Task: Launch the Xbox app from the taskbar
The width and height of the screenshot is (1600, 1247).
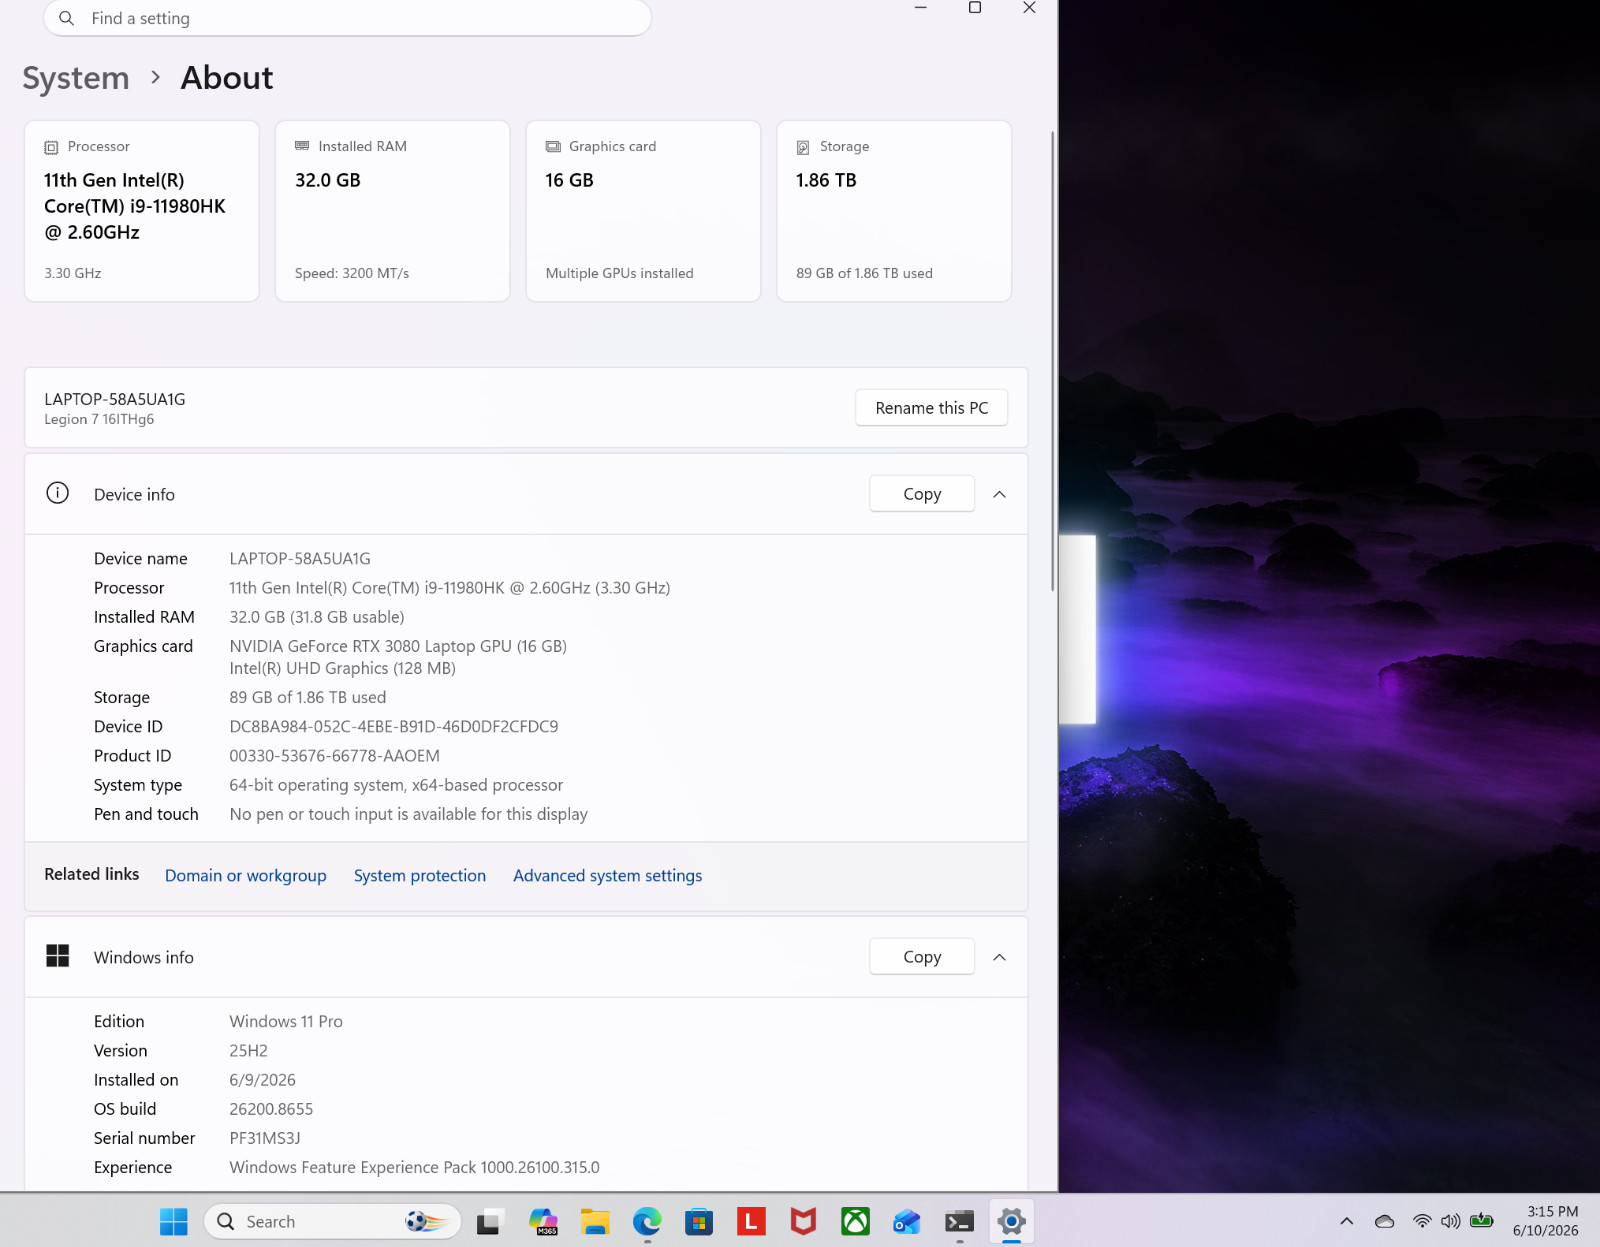Action: coord(855,1221)
